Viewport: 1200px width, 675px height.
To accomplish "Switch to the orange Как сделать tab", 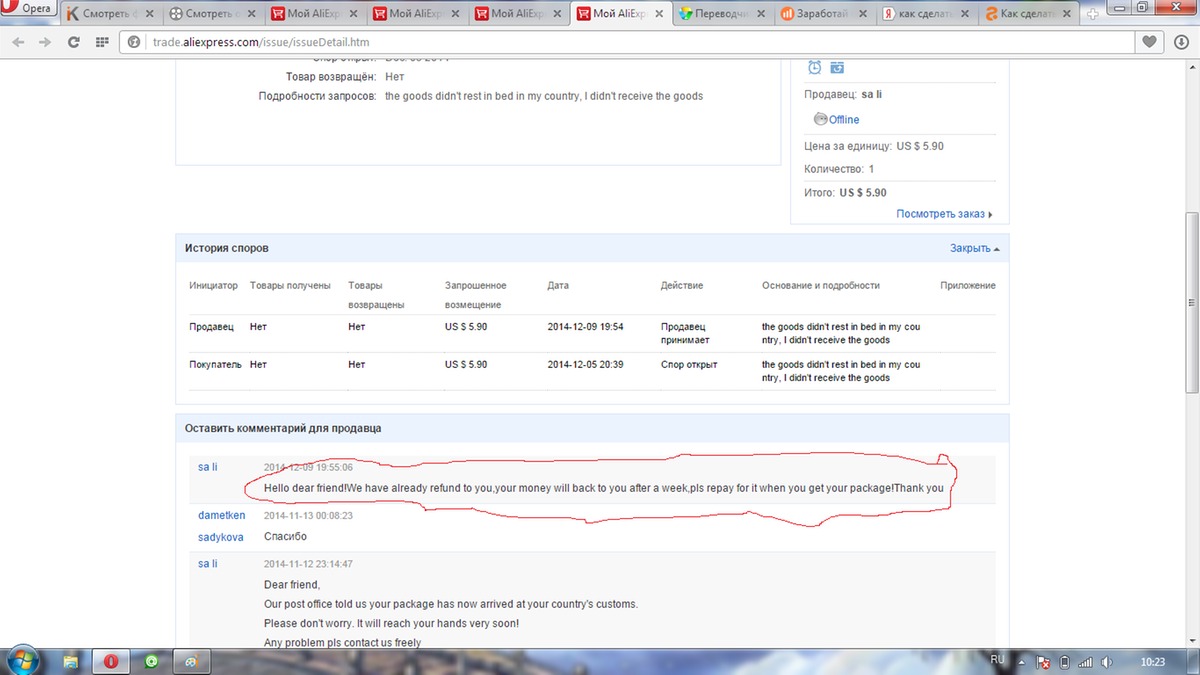I will 1027,14.
